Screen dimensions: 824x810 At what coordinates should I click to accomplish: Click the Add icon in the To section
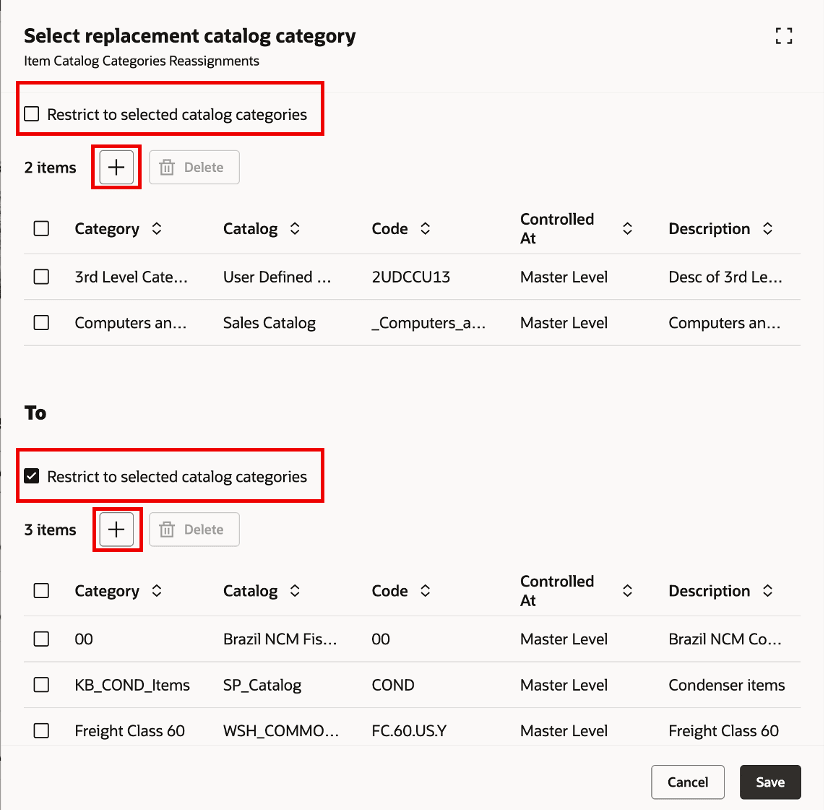tap(116, 529)
